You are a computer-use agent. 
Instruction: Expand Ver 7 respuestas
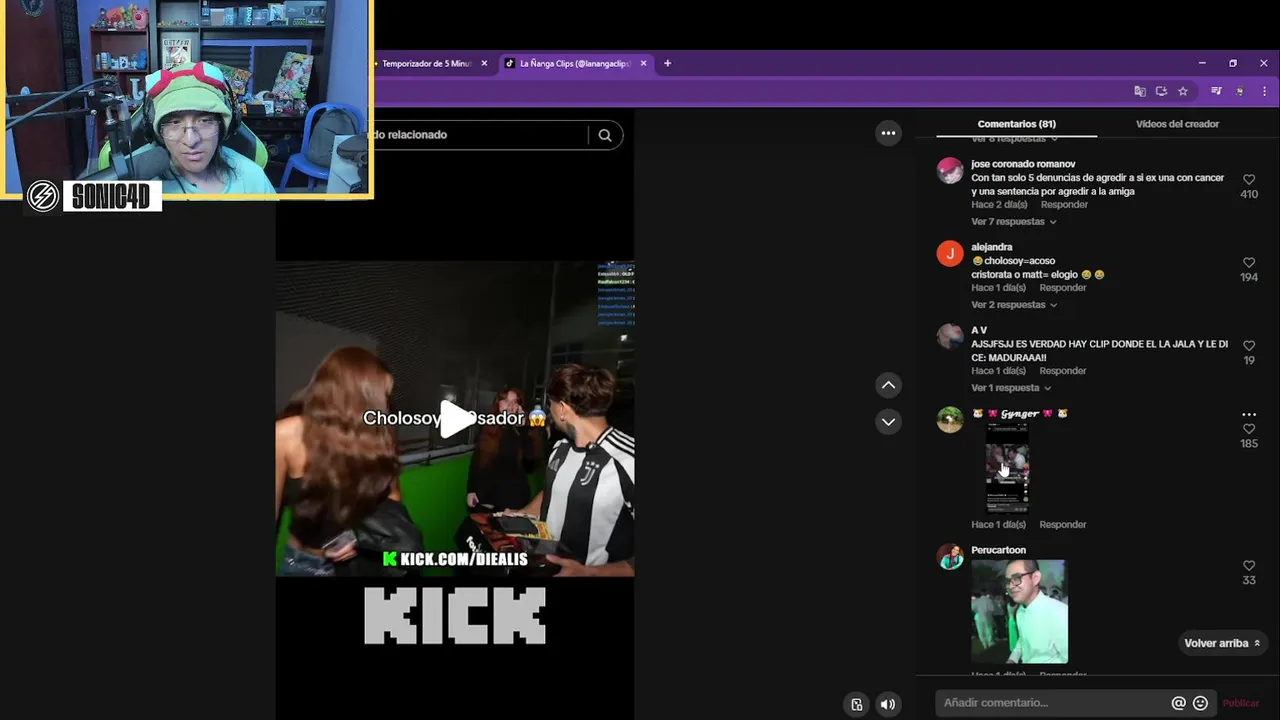[x=1014, y=222]
